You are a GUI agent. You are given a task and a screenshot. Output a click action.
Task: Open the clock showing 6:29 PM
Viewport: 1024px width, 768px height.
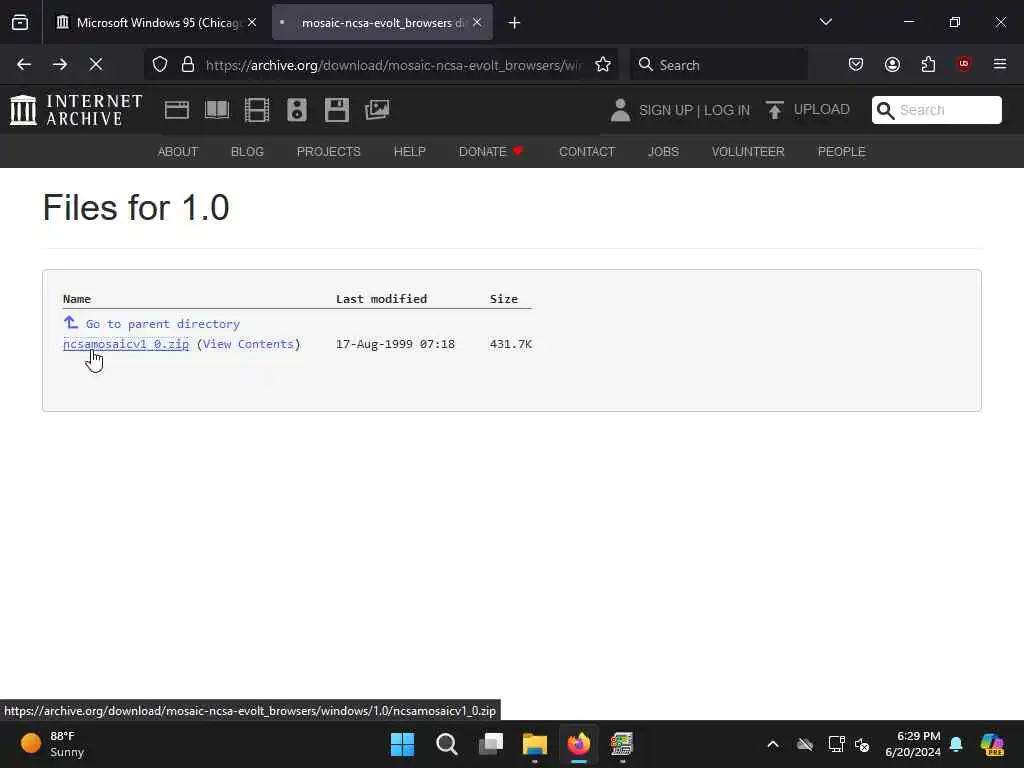[x=913, y=744]
